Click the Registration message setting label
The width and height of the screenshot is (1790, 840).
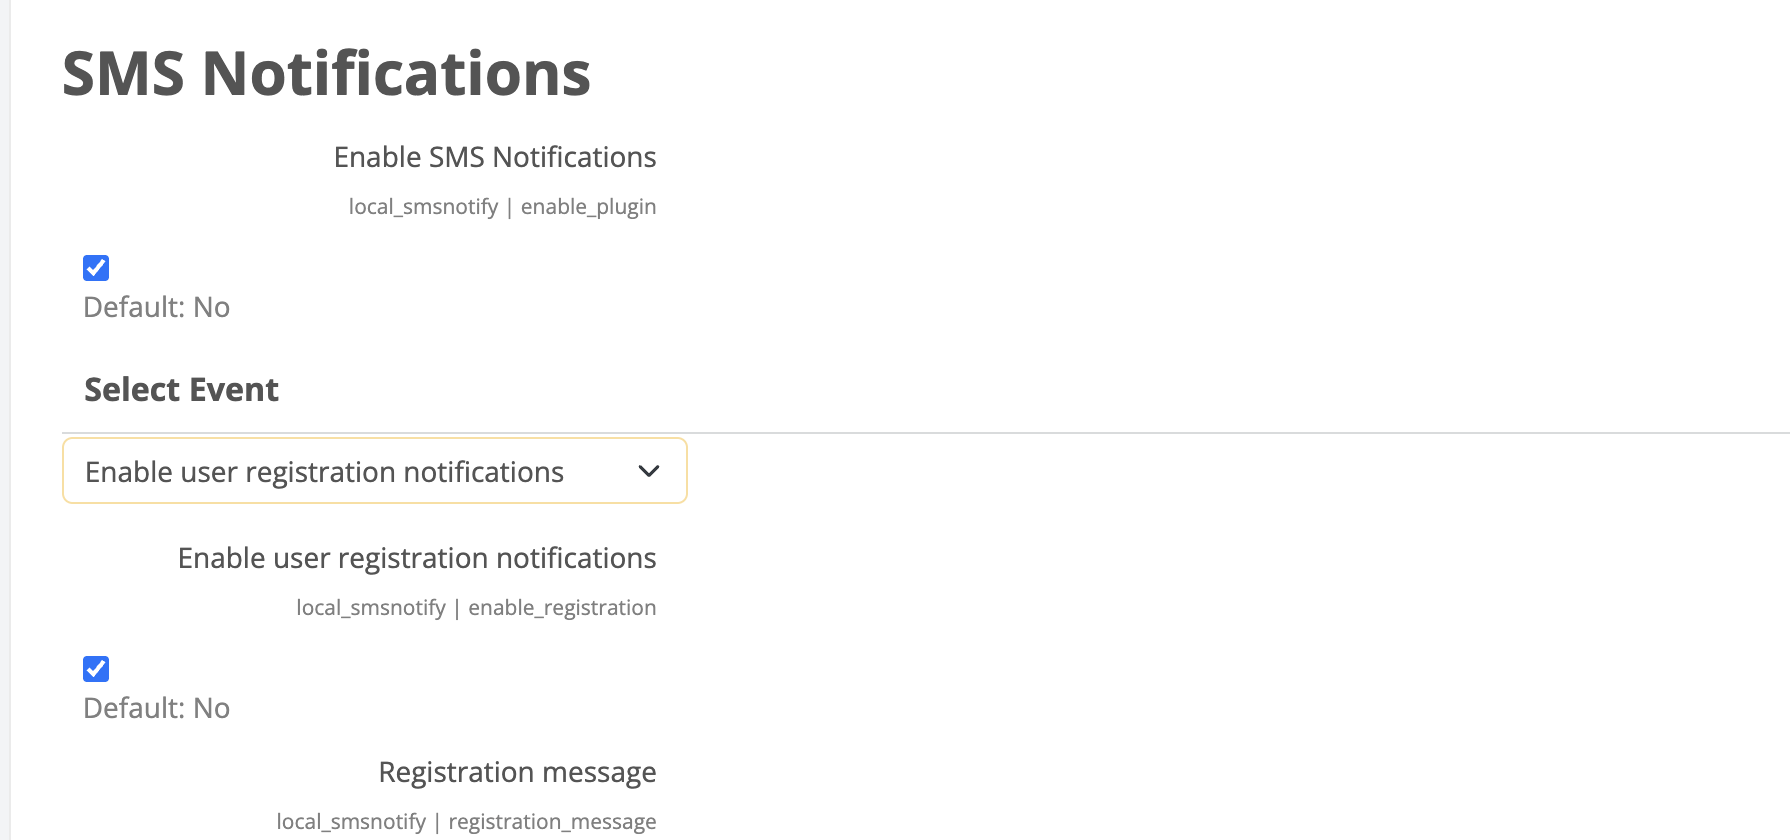pos(517,772)
